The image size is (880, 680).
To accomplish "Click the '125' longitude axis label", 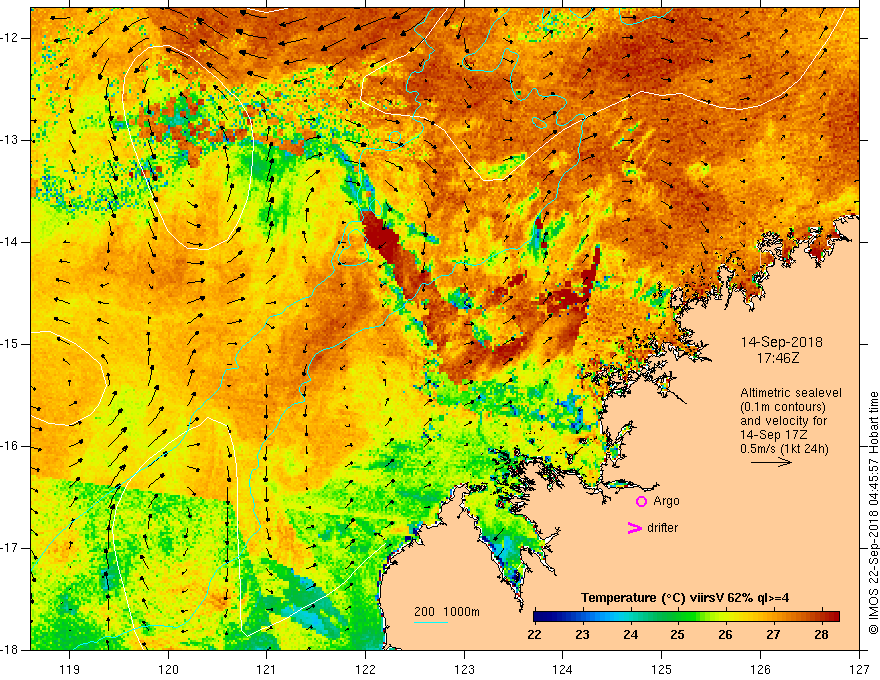I will 661,669.
